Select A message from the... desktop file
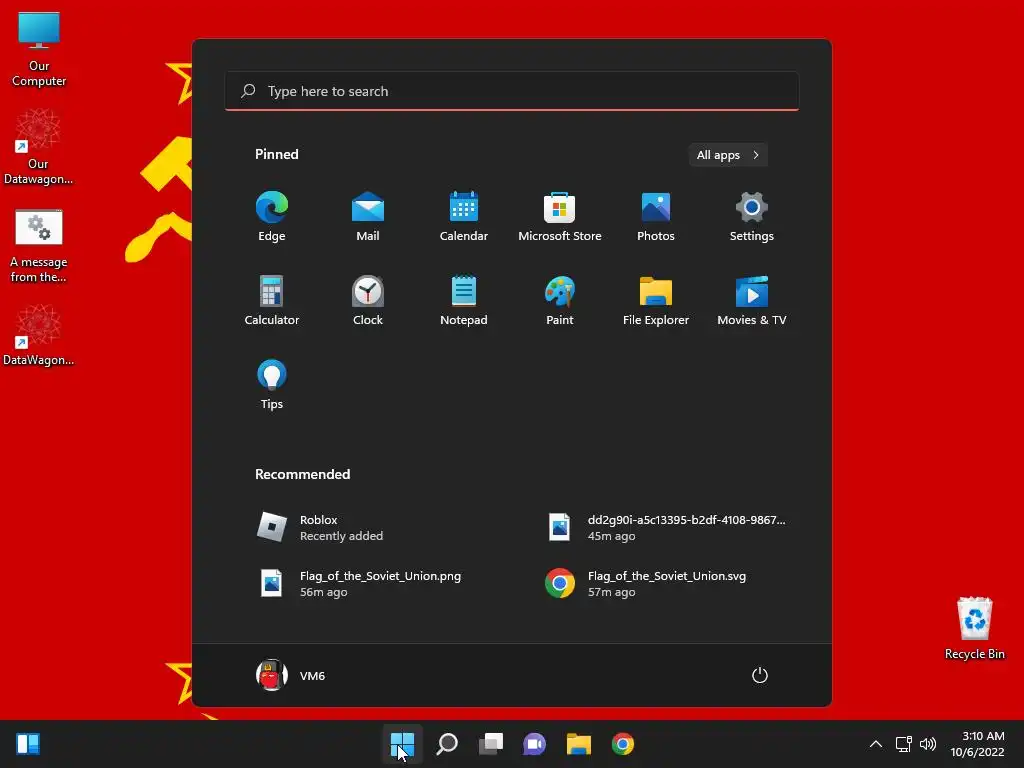Image resolution: width=1024 pixels, height=768 pixels. [x=39, y=246]
